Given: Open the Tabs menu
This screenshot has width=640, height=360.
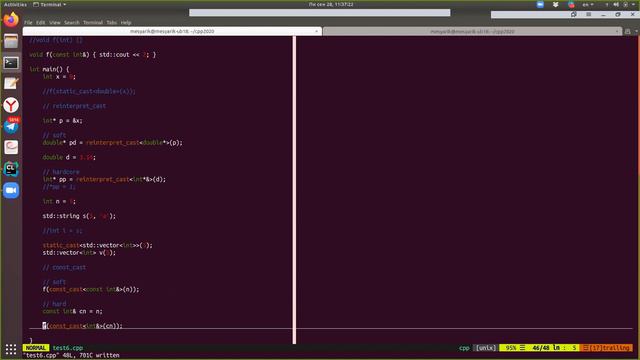Looking at the screenshot, I should pos(112,22).
